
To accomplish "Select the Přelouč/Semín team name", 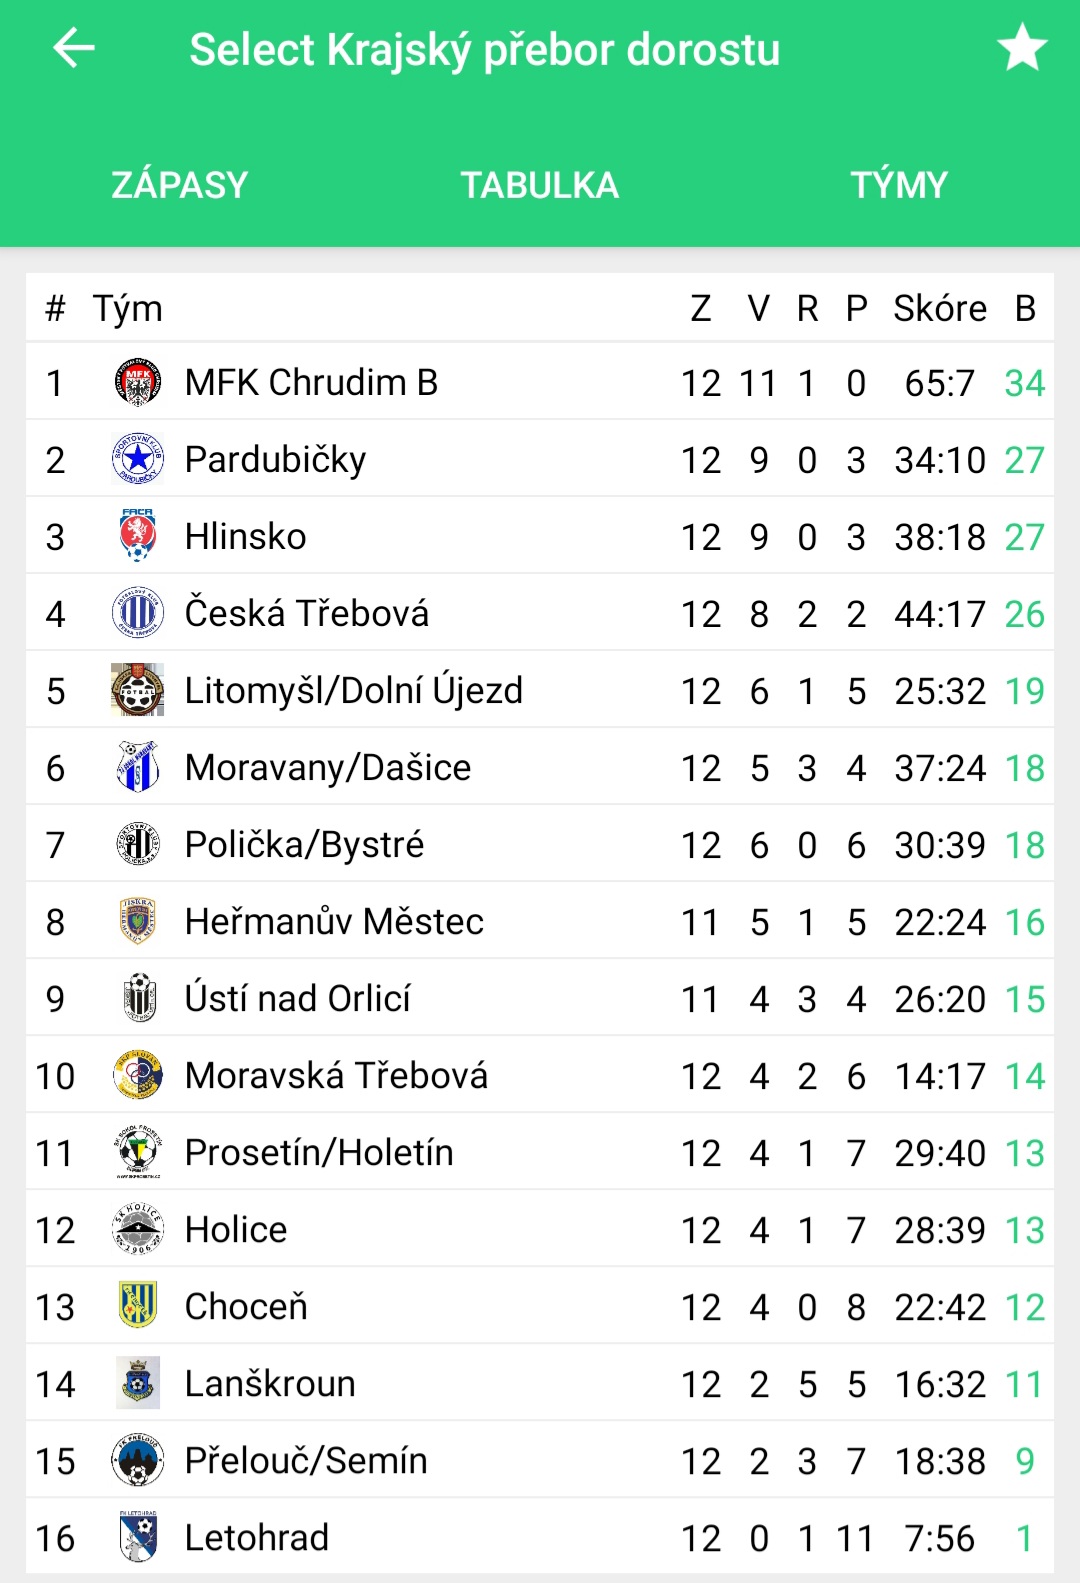I will 306,1460.
